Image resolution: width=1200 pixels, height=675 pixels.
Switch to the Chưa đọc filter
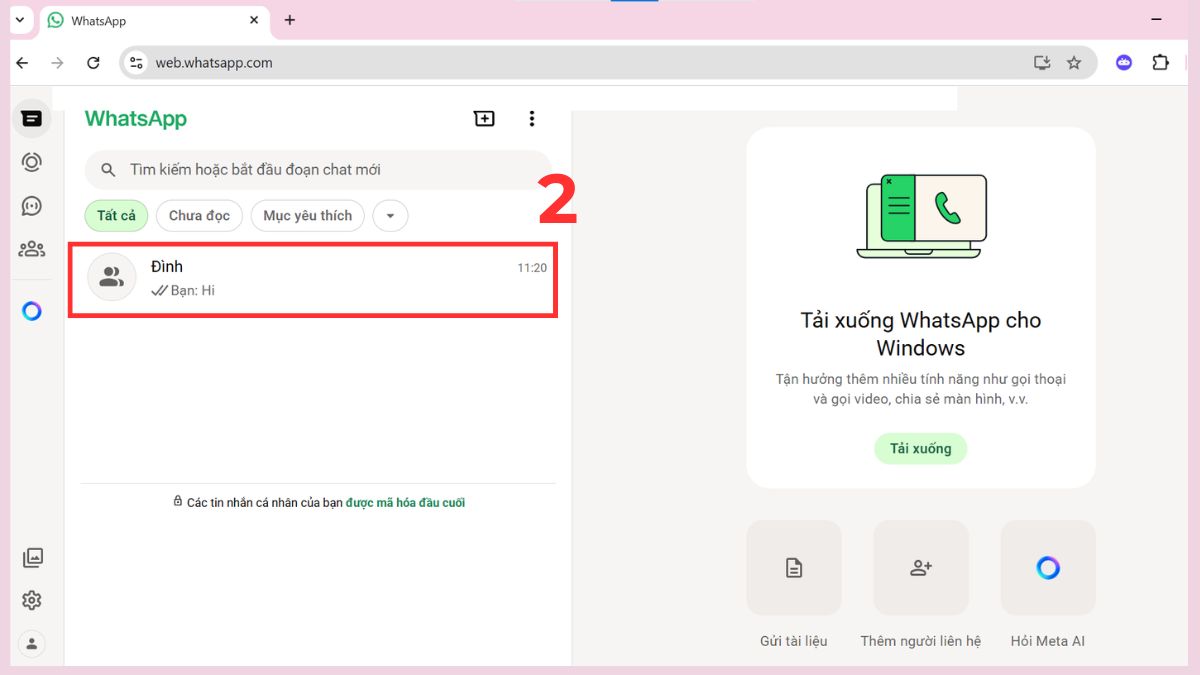[198, 215]
